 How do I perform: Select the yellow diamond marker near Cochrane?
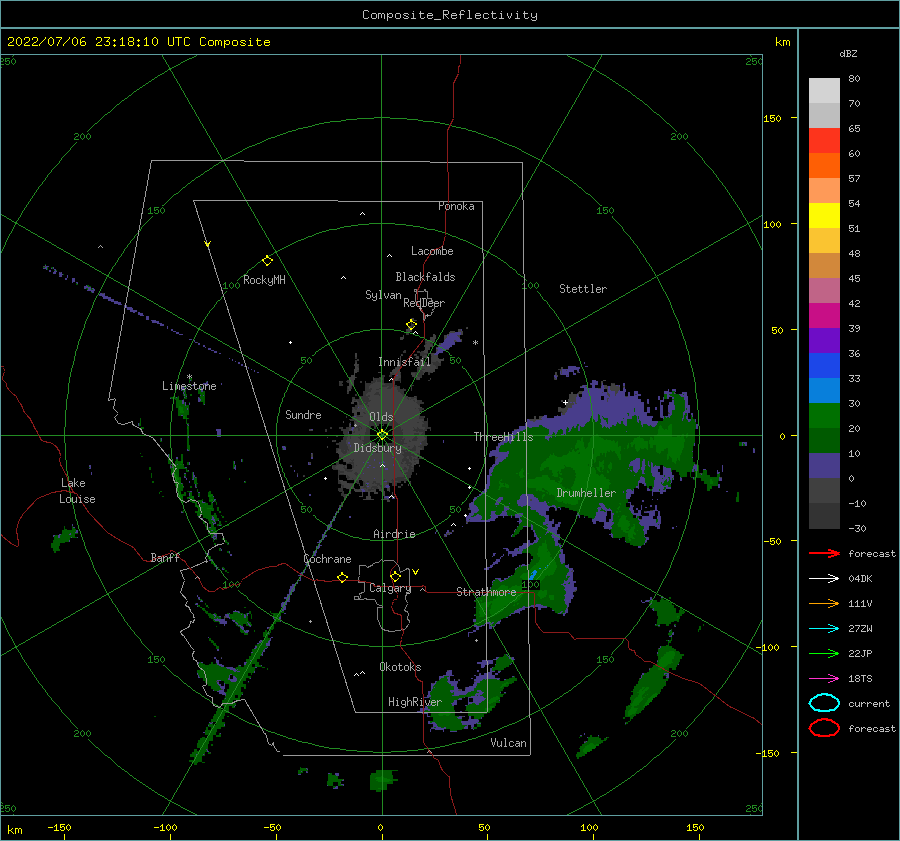coord(343,578)
